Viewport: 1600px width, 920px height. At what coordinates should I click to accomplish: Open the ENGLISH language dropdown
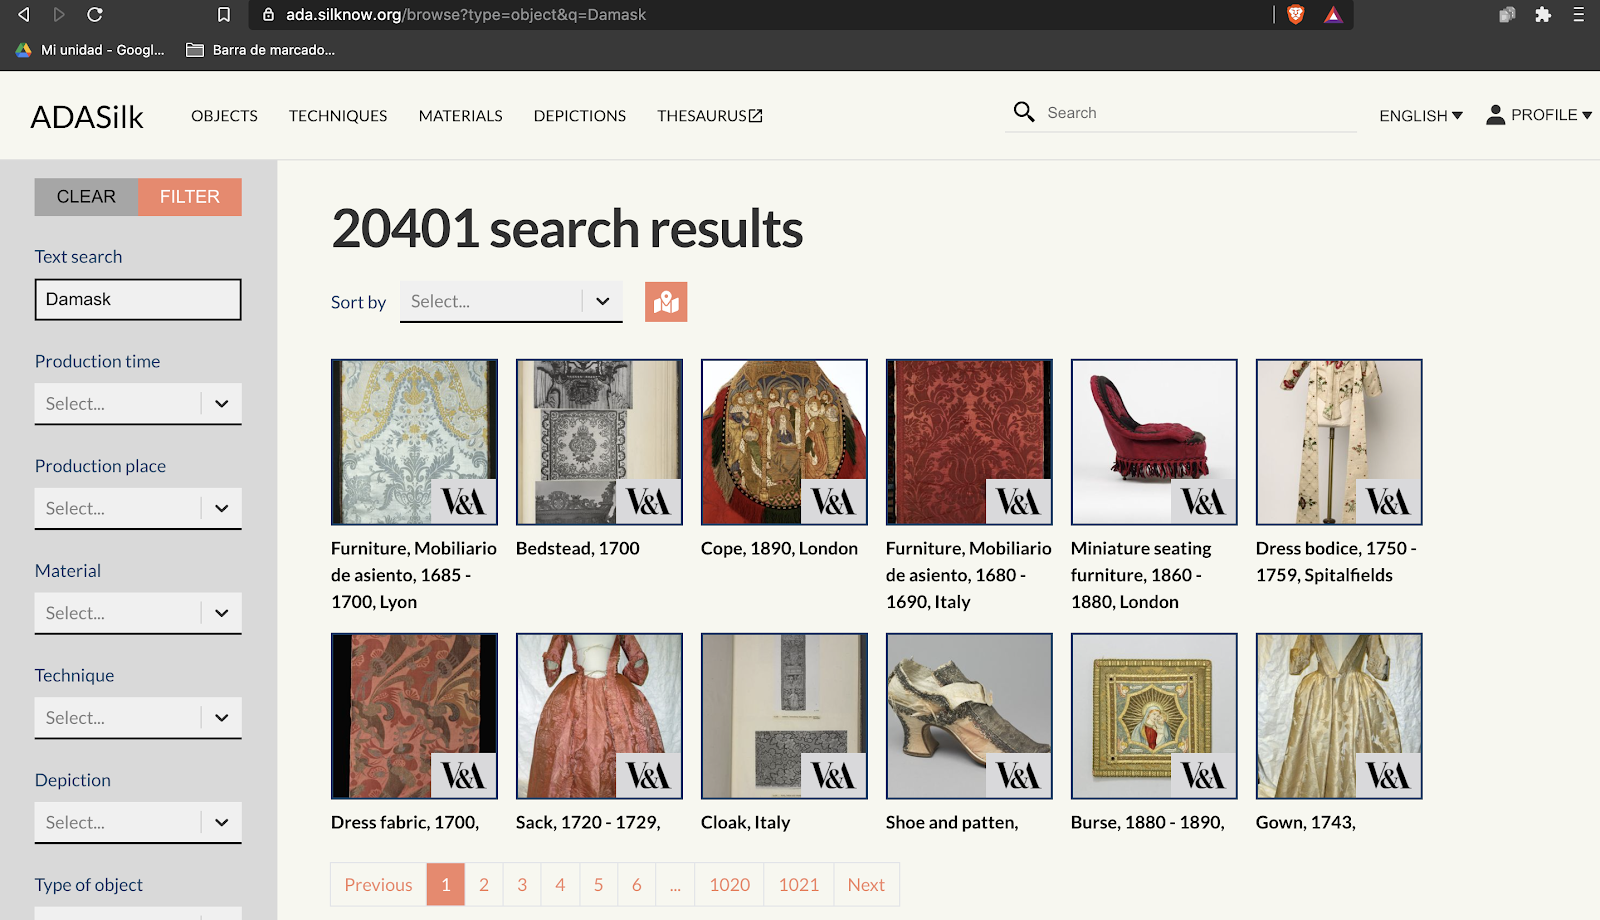click(x=1420, y=116)
